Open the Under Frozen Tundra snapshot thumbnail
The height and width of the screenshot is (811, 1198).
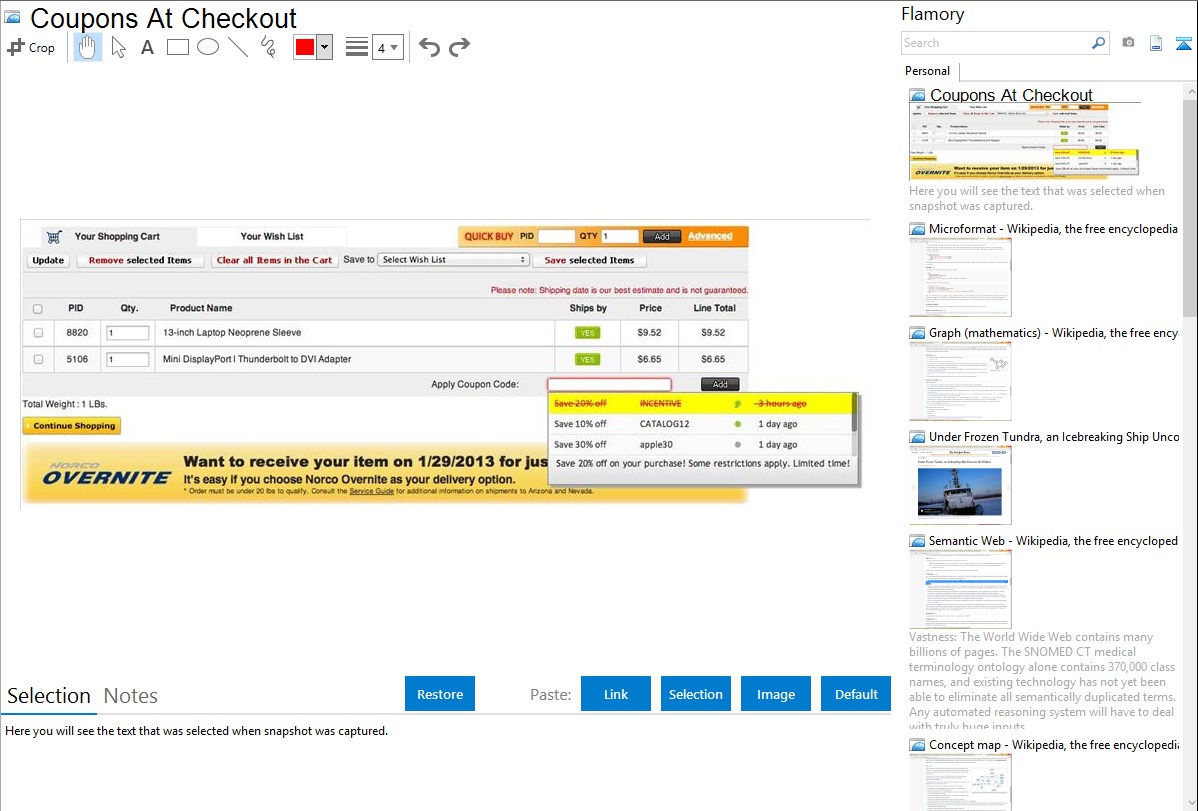tap(960, 485)
